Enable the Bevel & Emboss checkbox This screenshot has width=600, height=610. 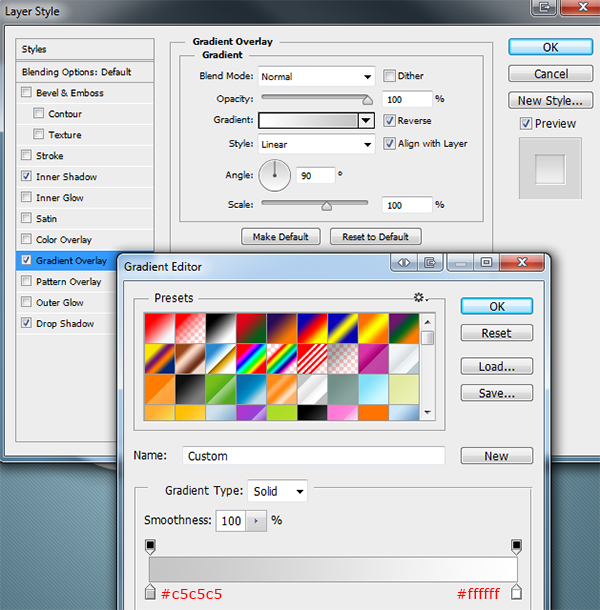click(26, 92)
